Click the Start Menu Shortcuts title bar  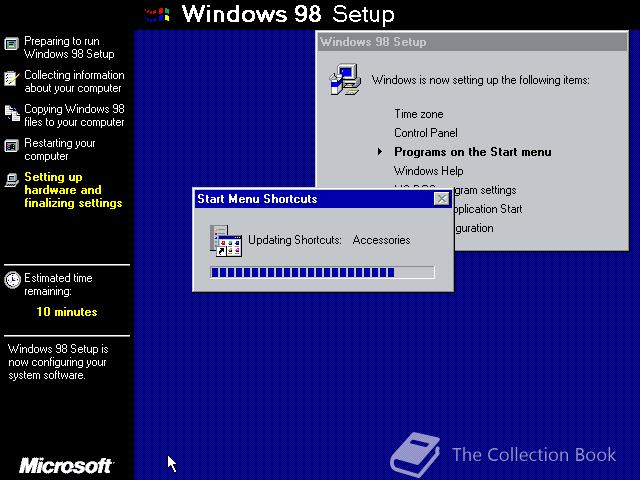[322, 199]
